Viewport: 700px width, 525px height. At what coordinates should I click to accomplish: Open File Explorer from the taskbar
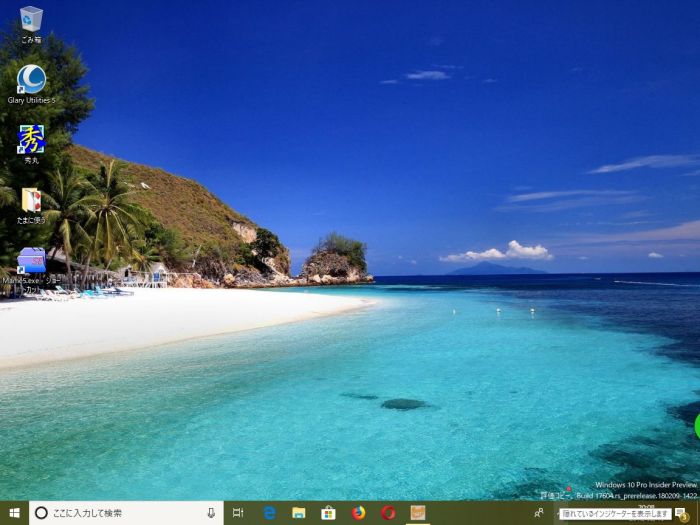[x=298, y=513]
